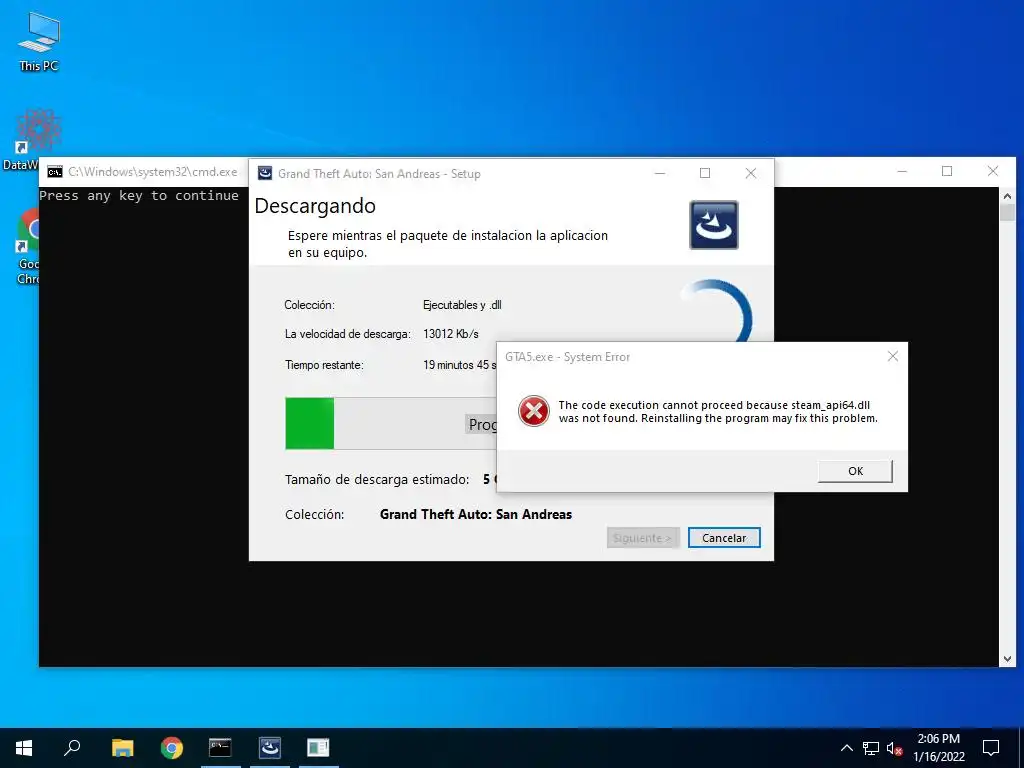The height and width of the screenshot is (768, 1024).
Task: Open taskbar search magnifier
Action: (x=72, y=748)
